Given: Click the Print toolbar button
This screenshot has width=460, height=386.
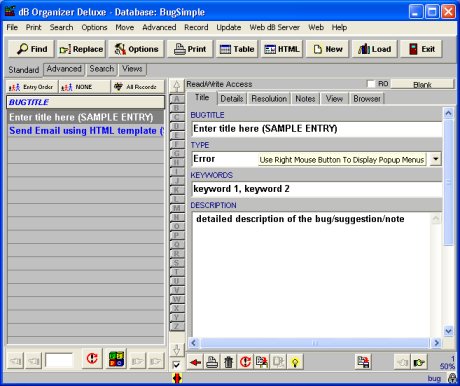Looking at the screenshot, I should coord(190,49).
